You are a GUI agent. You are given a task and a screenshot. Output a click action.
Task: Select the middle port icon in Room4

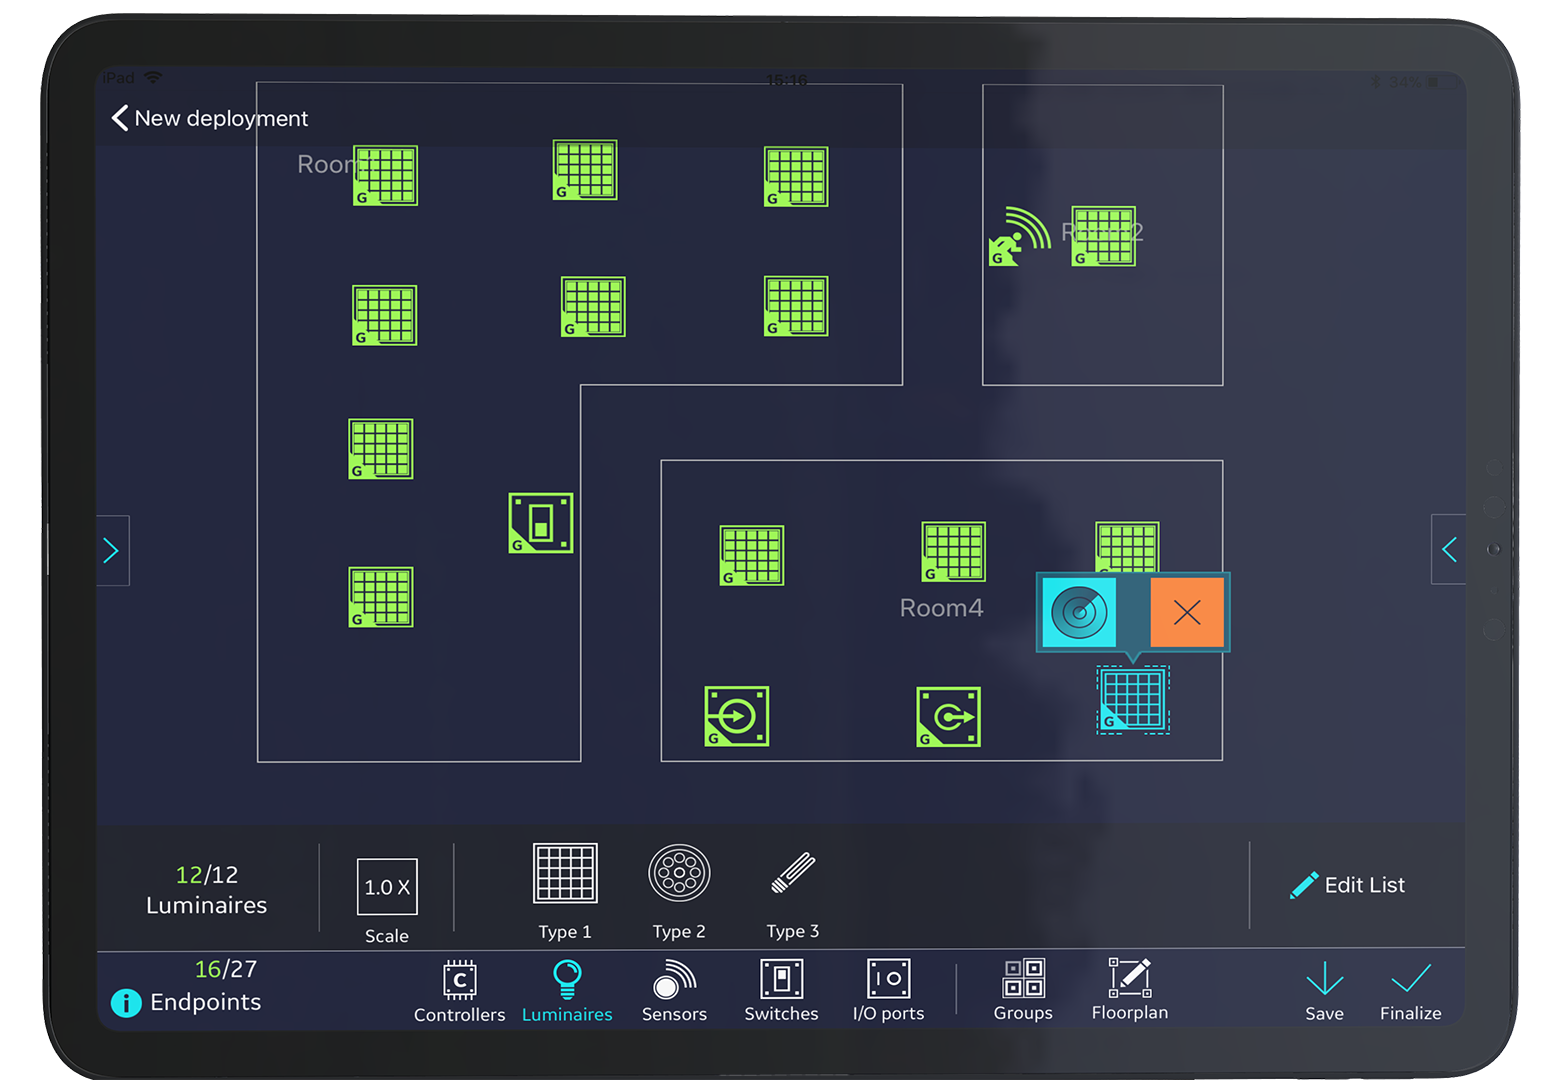click(949, 717)
